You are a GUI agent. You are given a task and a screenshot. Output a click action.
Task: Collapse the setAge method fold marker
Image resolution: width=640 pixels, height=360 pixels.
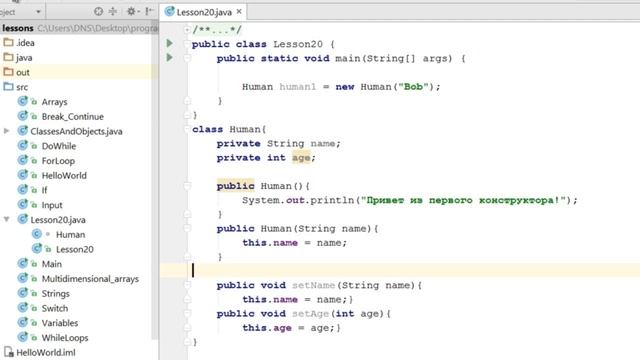click(187, 313)
